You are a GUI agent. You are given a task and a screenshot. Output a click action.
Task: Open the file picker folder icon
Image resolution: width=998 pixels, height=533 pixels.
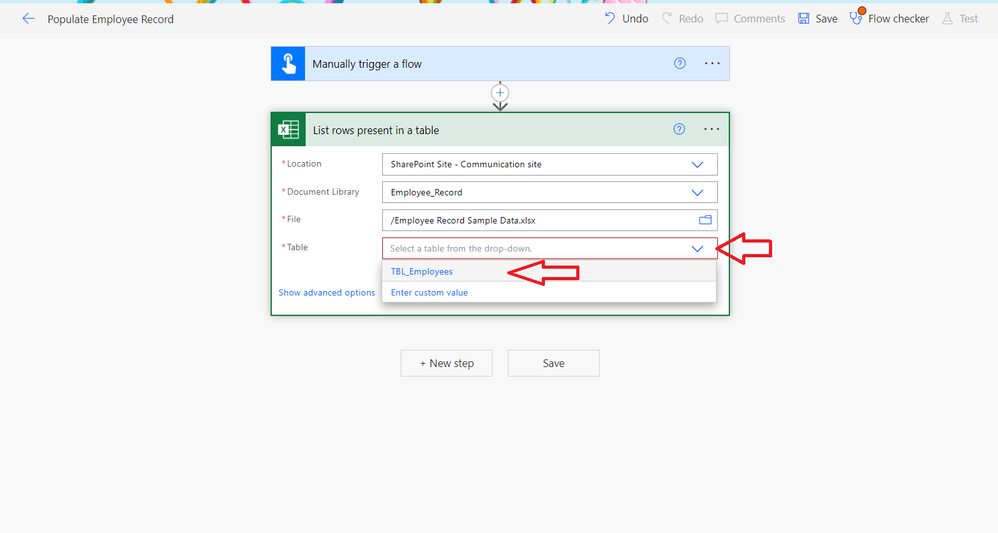coord(705,220)
